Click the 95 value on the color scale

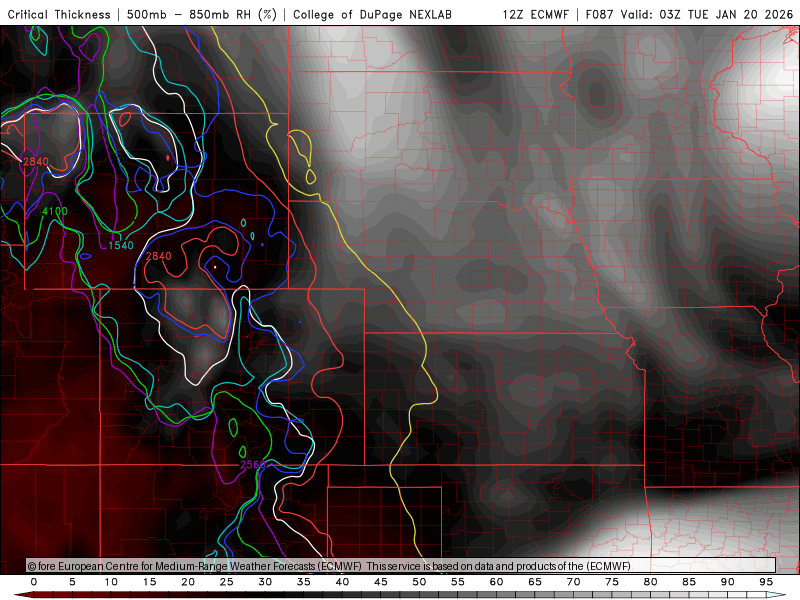(766, 582)
